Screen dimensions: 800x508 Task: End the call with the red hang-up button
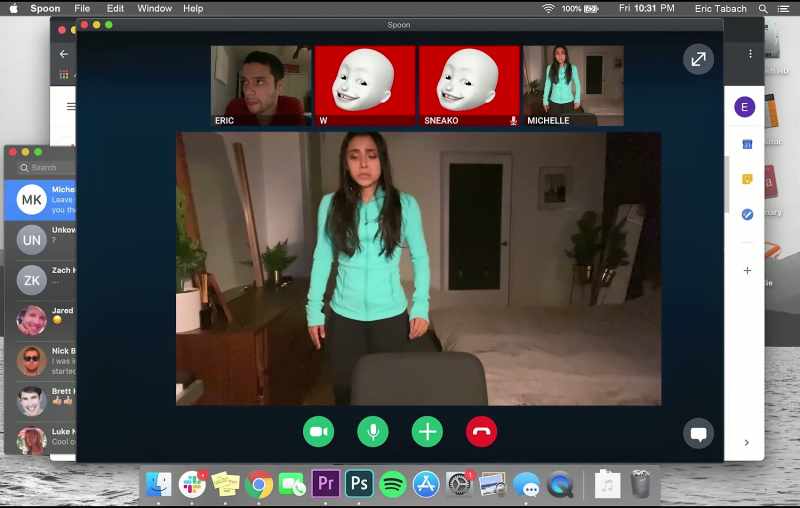click(x=481, y=432)
